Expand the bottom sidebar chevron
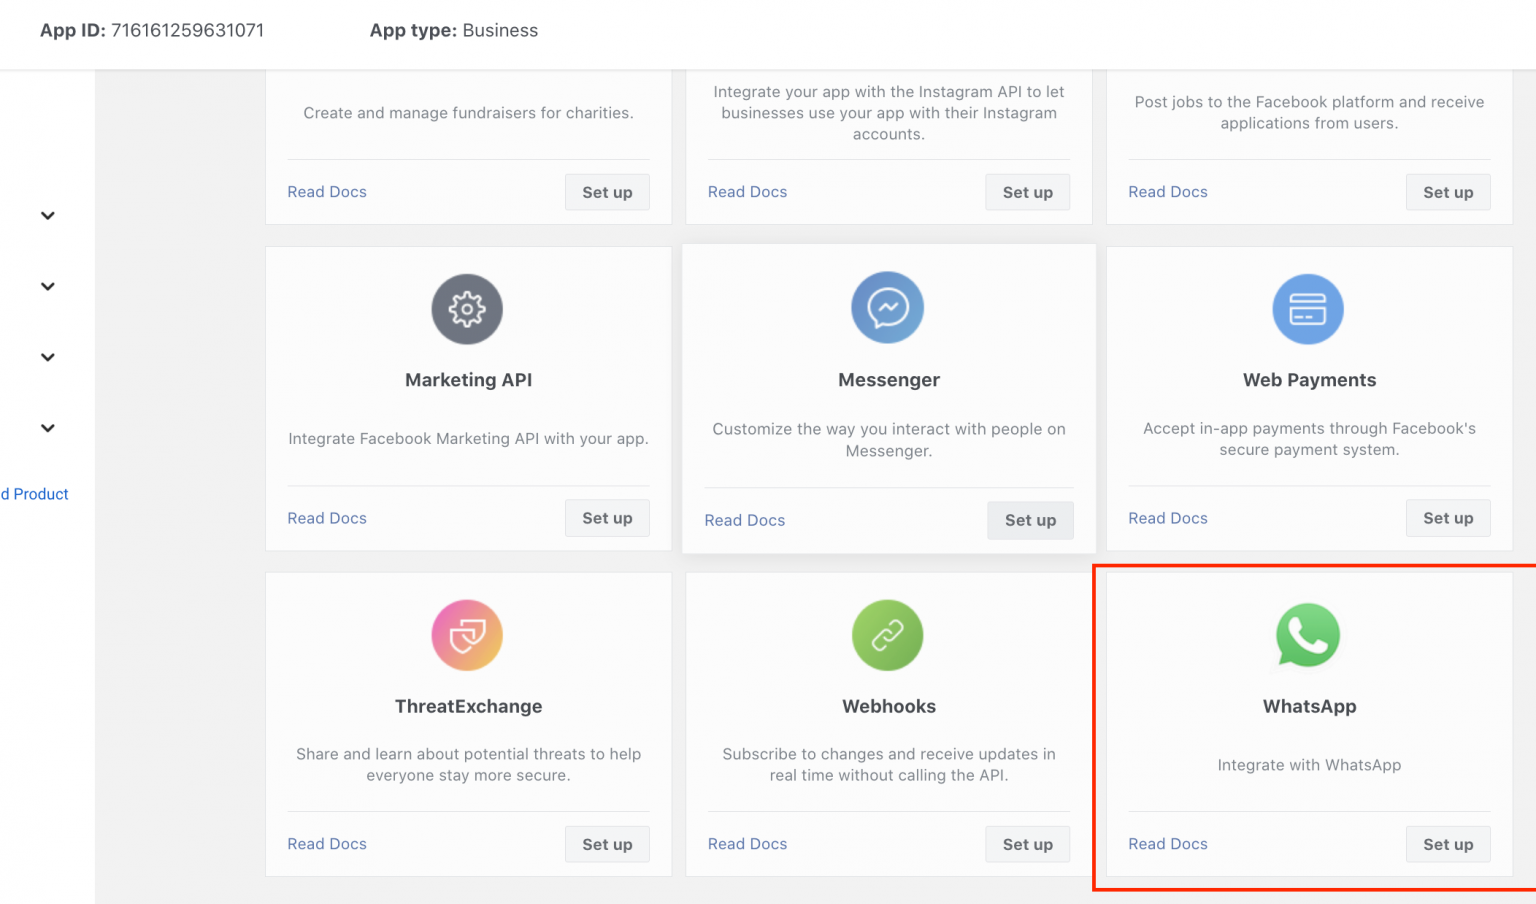Viewport: 1536px width, 904px height. coord(47,428)
